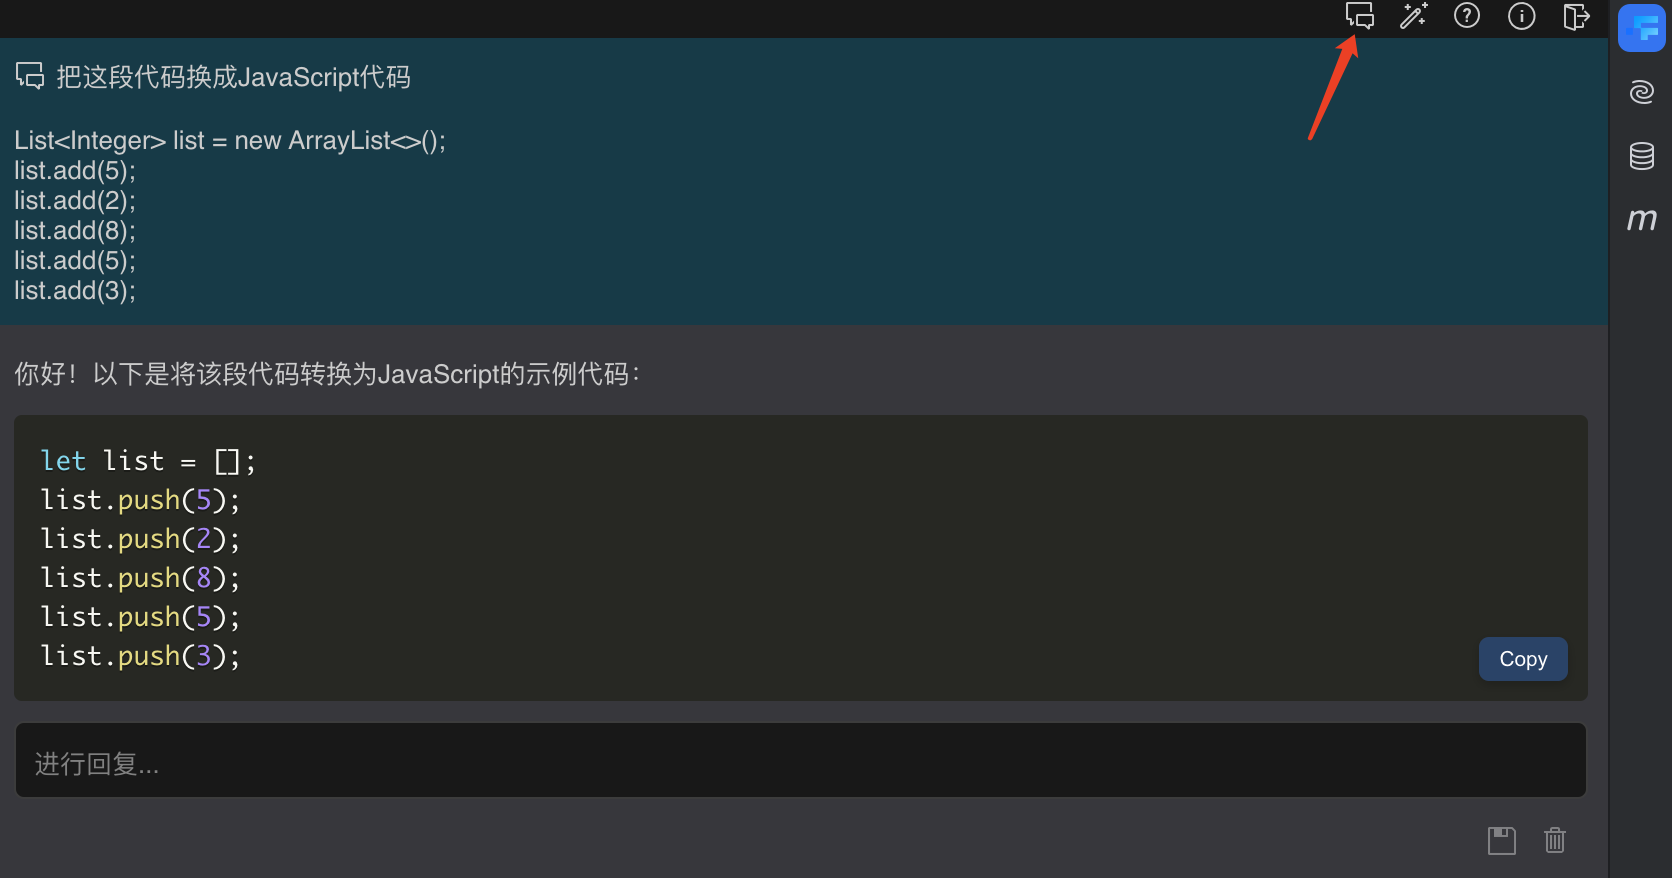The width and height of the screenshot is (1672, 878).
Task: Log out using the exit door icon
Action: pyautogui.click(x=1576, y=16)
